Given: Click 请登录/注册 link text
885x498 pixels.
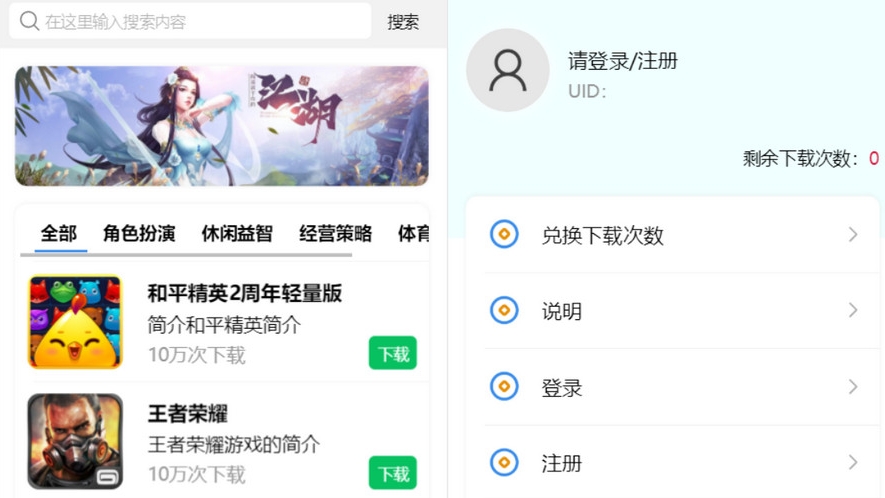Looking at the screenshot, I should pos(623,61).
